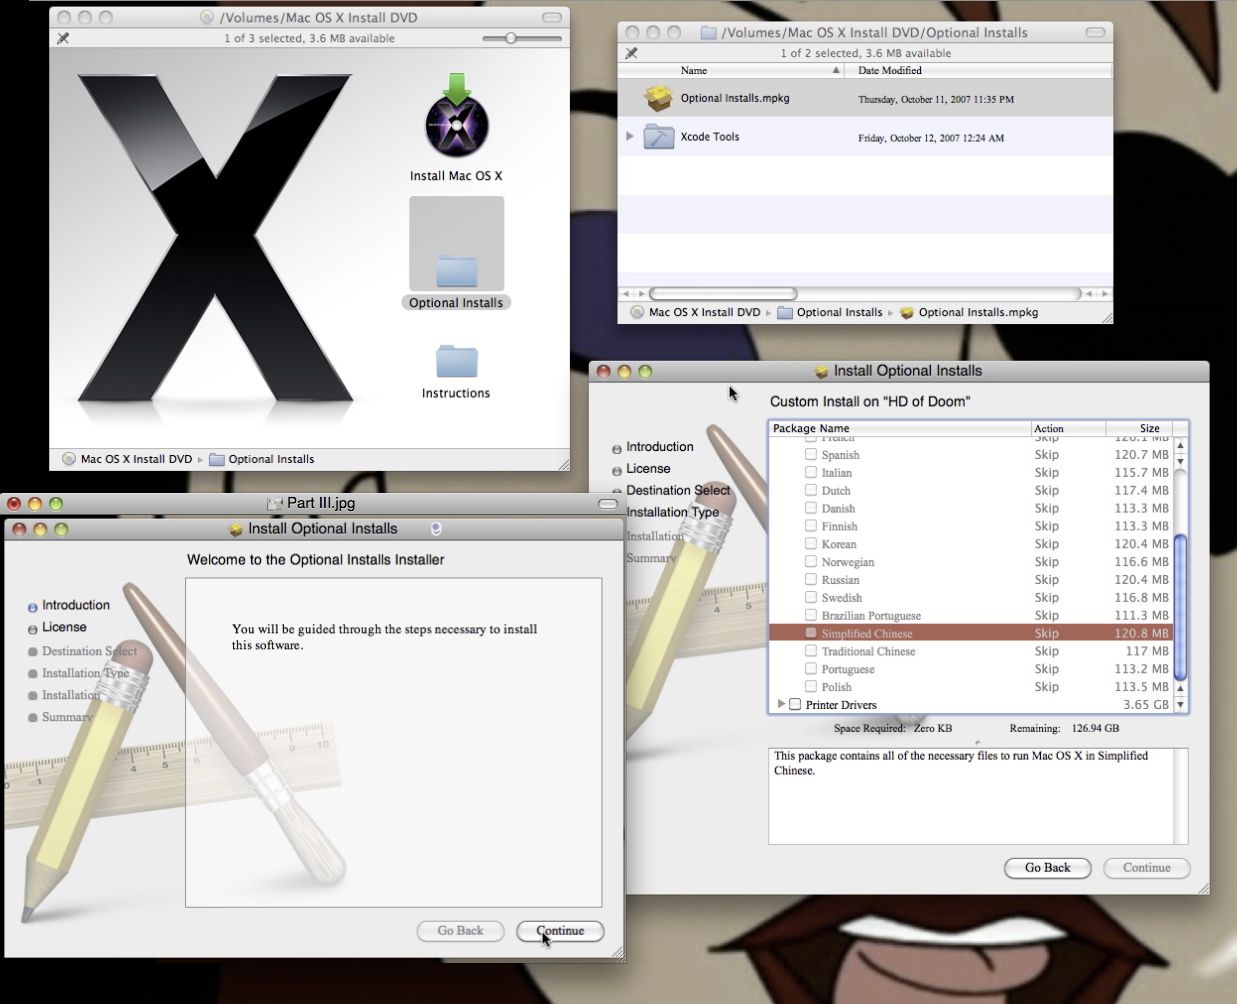Click Package Name column header
Viewport: 1237px width, 1004px height.
(x=900, y=428)
